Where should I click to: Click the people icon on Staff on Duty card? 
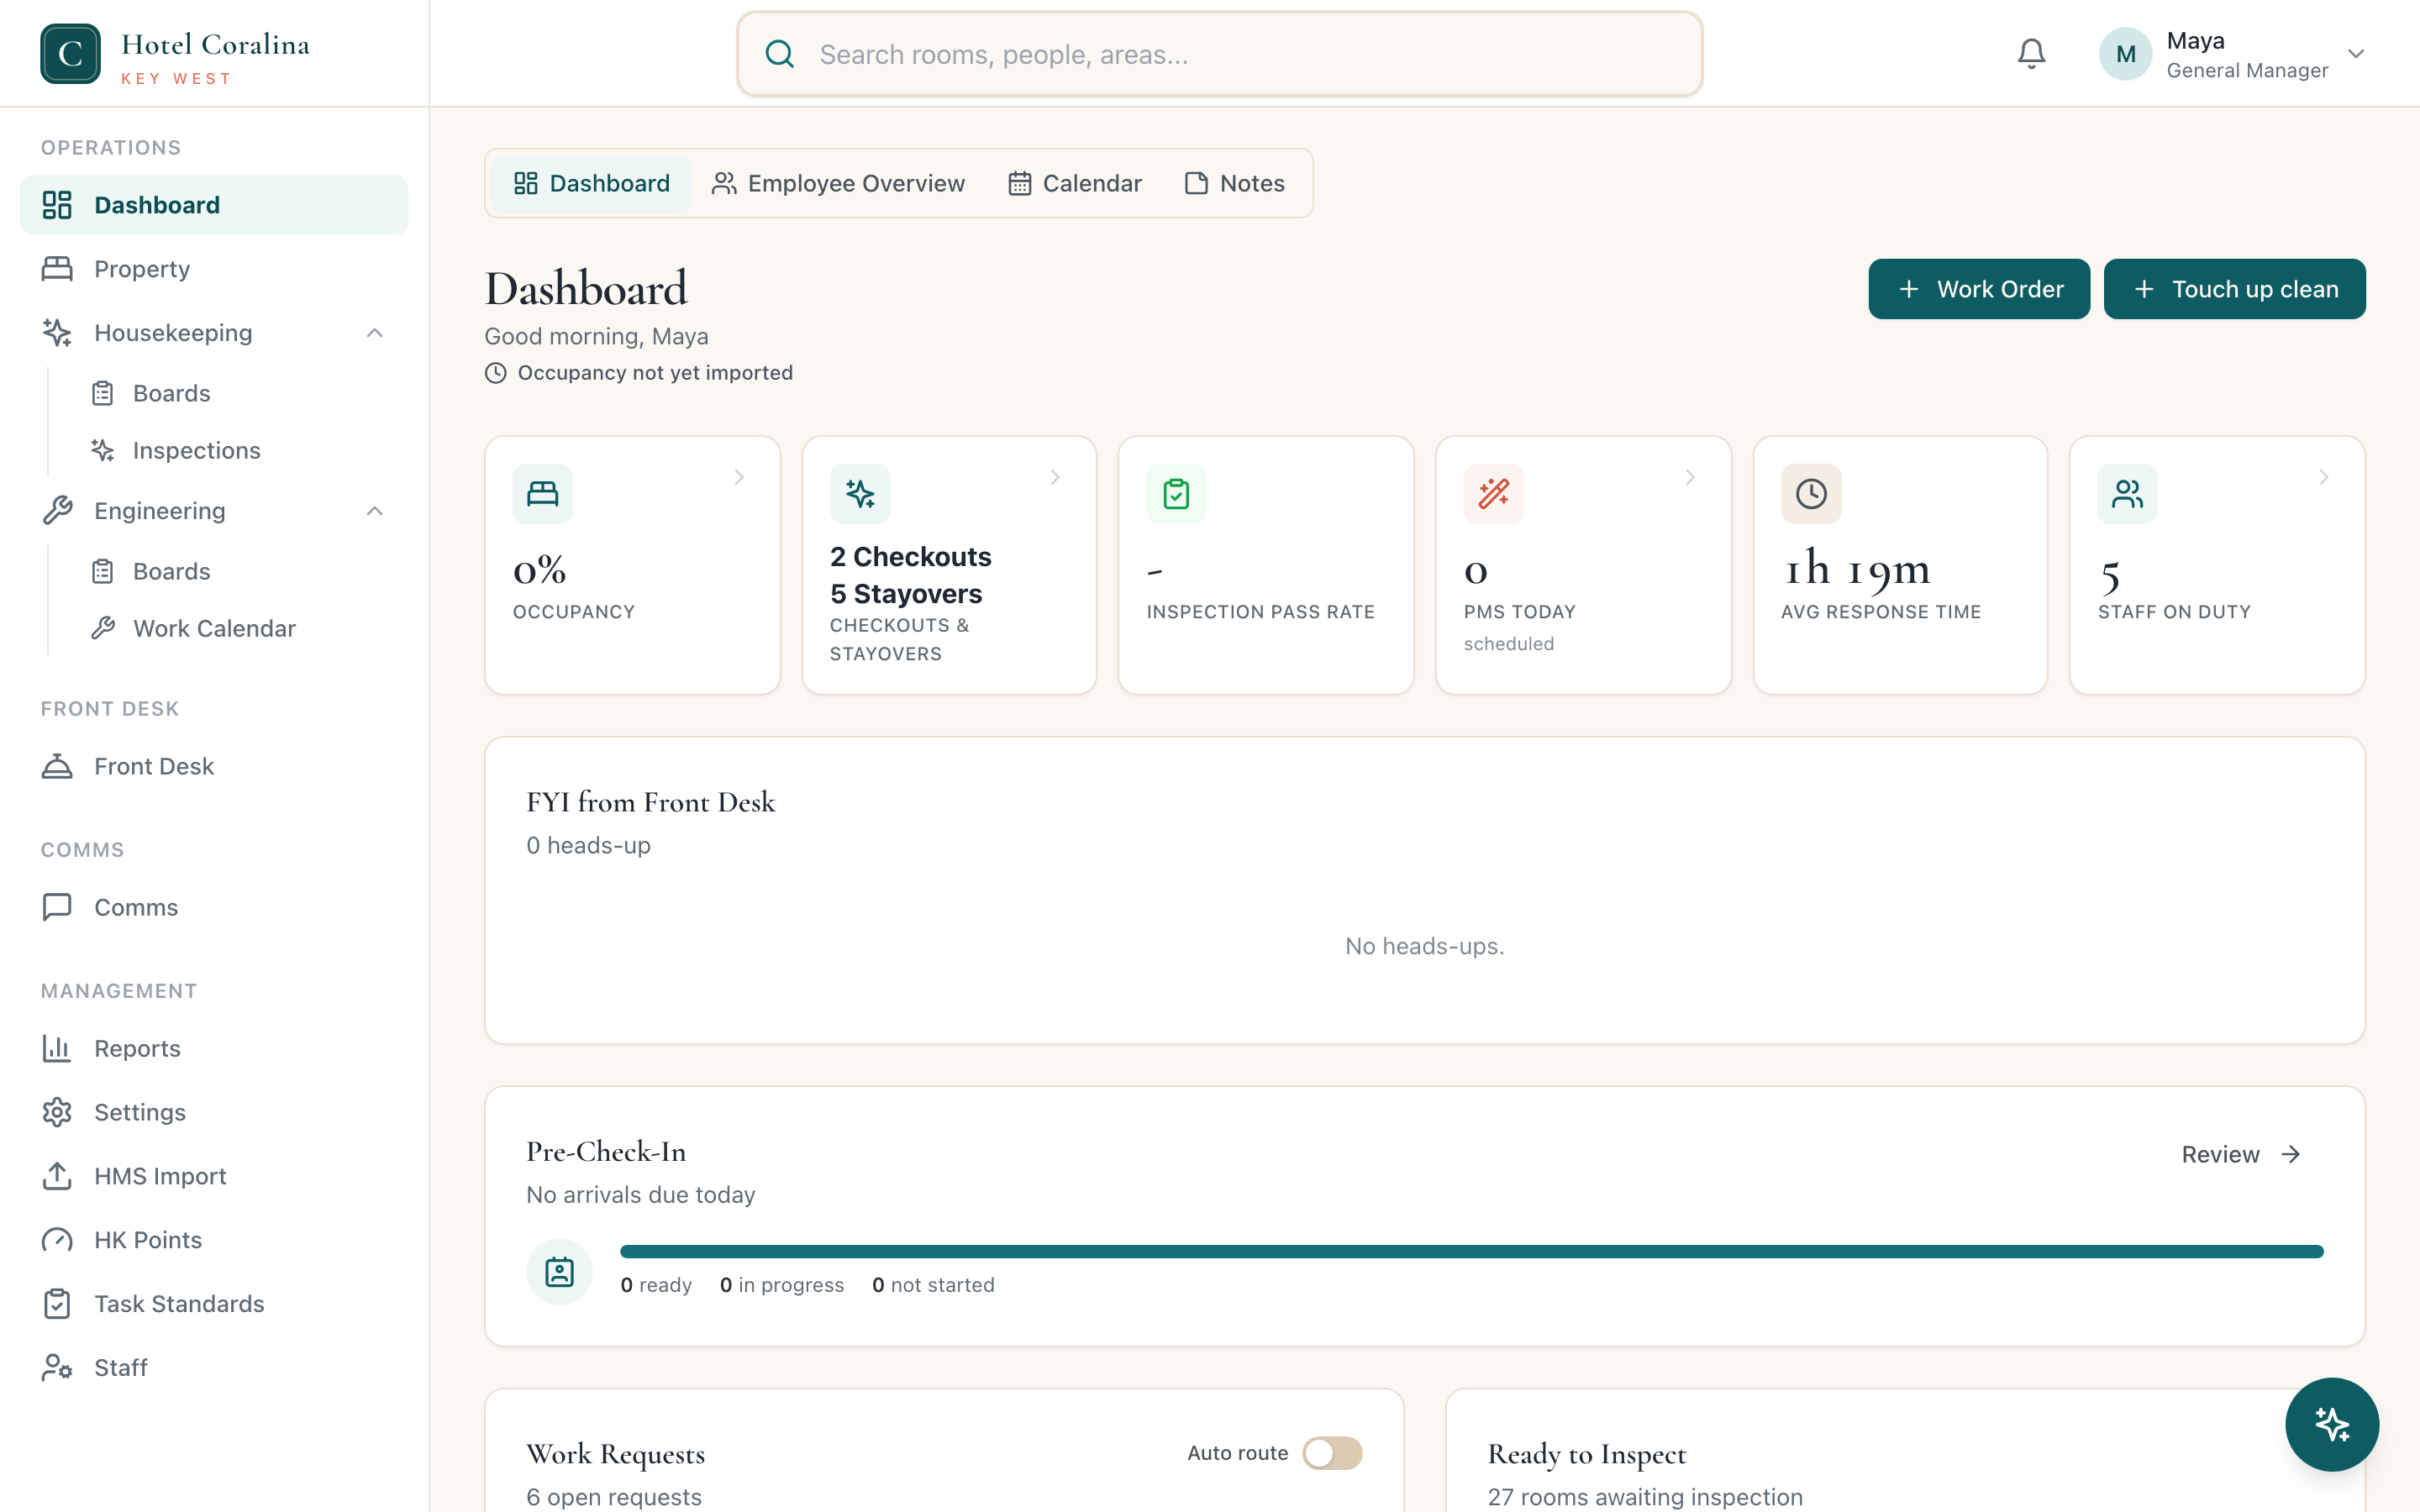2128,494
